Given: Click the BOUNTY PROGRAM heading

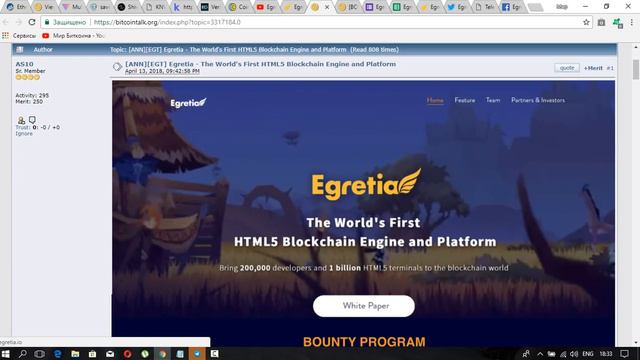Looking at the screenshot, I should tap(364, 342).
